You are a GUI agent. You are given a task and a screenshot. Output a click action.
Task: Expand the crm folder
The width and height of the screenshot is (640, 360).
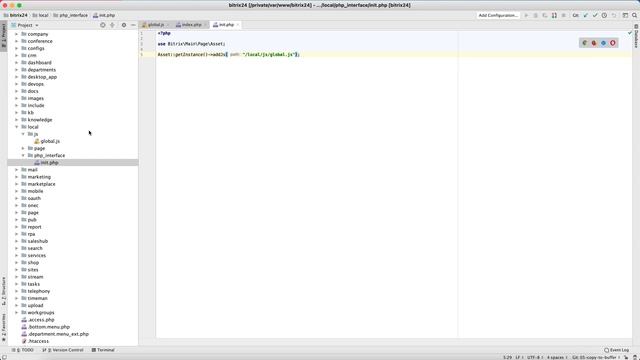(17, 56)
